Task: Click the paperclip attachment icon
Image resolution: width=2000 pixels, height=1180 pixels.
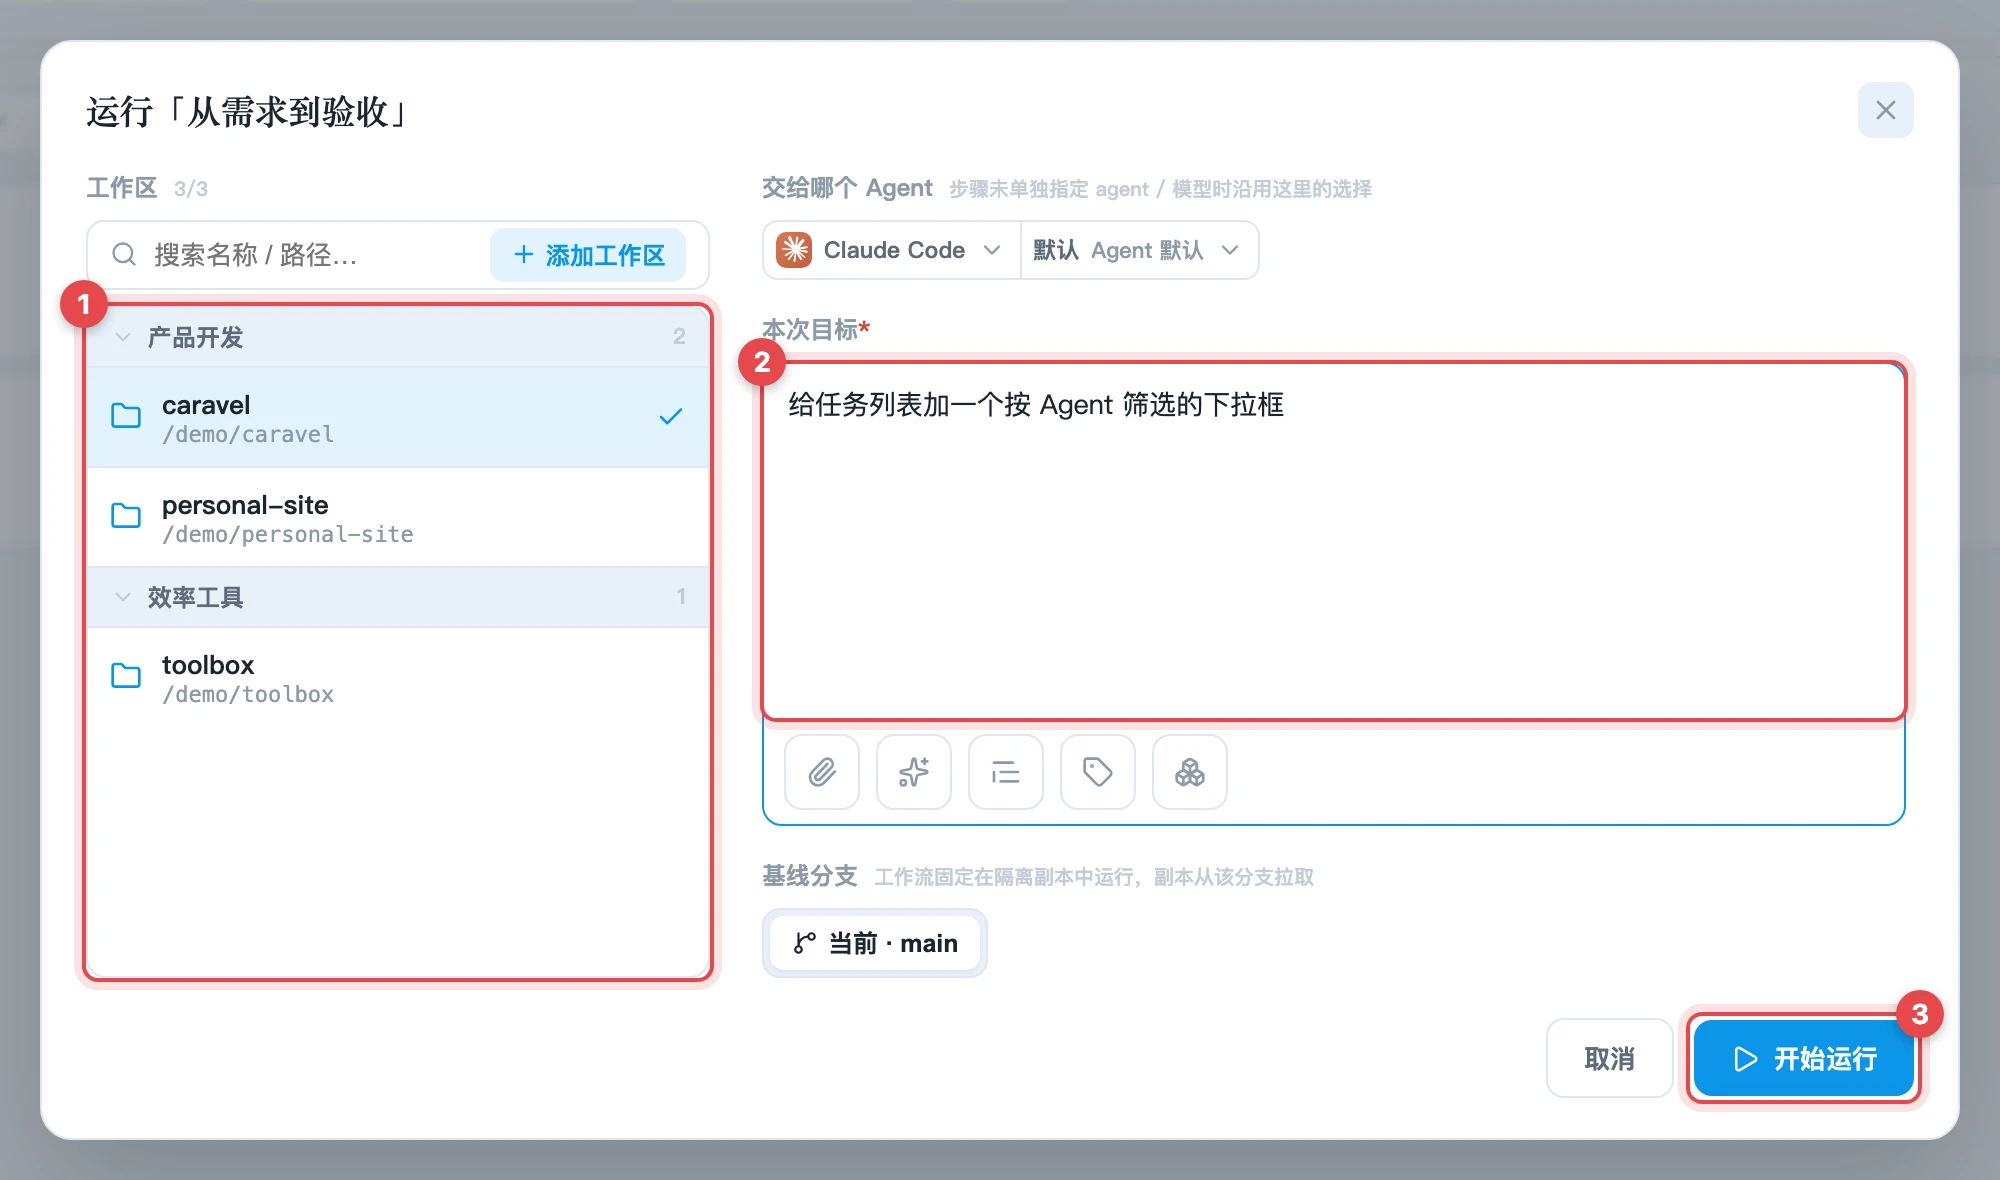Action: [x=822, y=772]
